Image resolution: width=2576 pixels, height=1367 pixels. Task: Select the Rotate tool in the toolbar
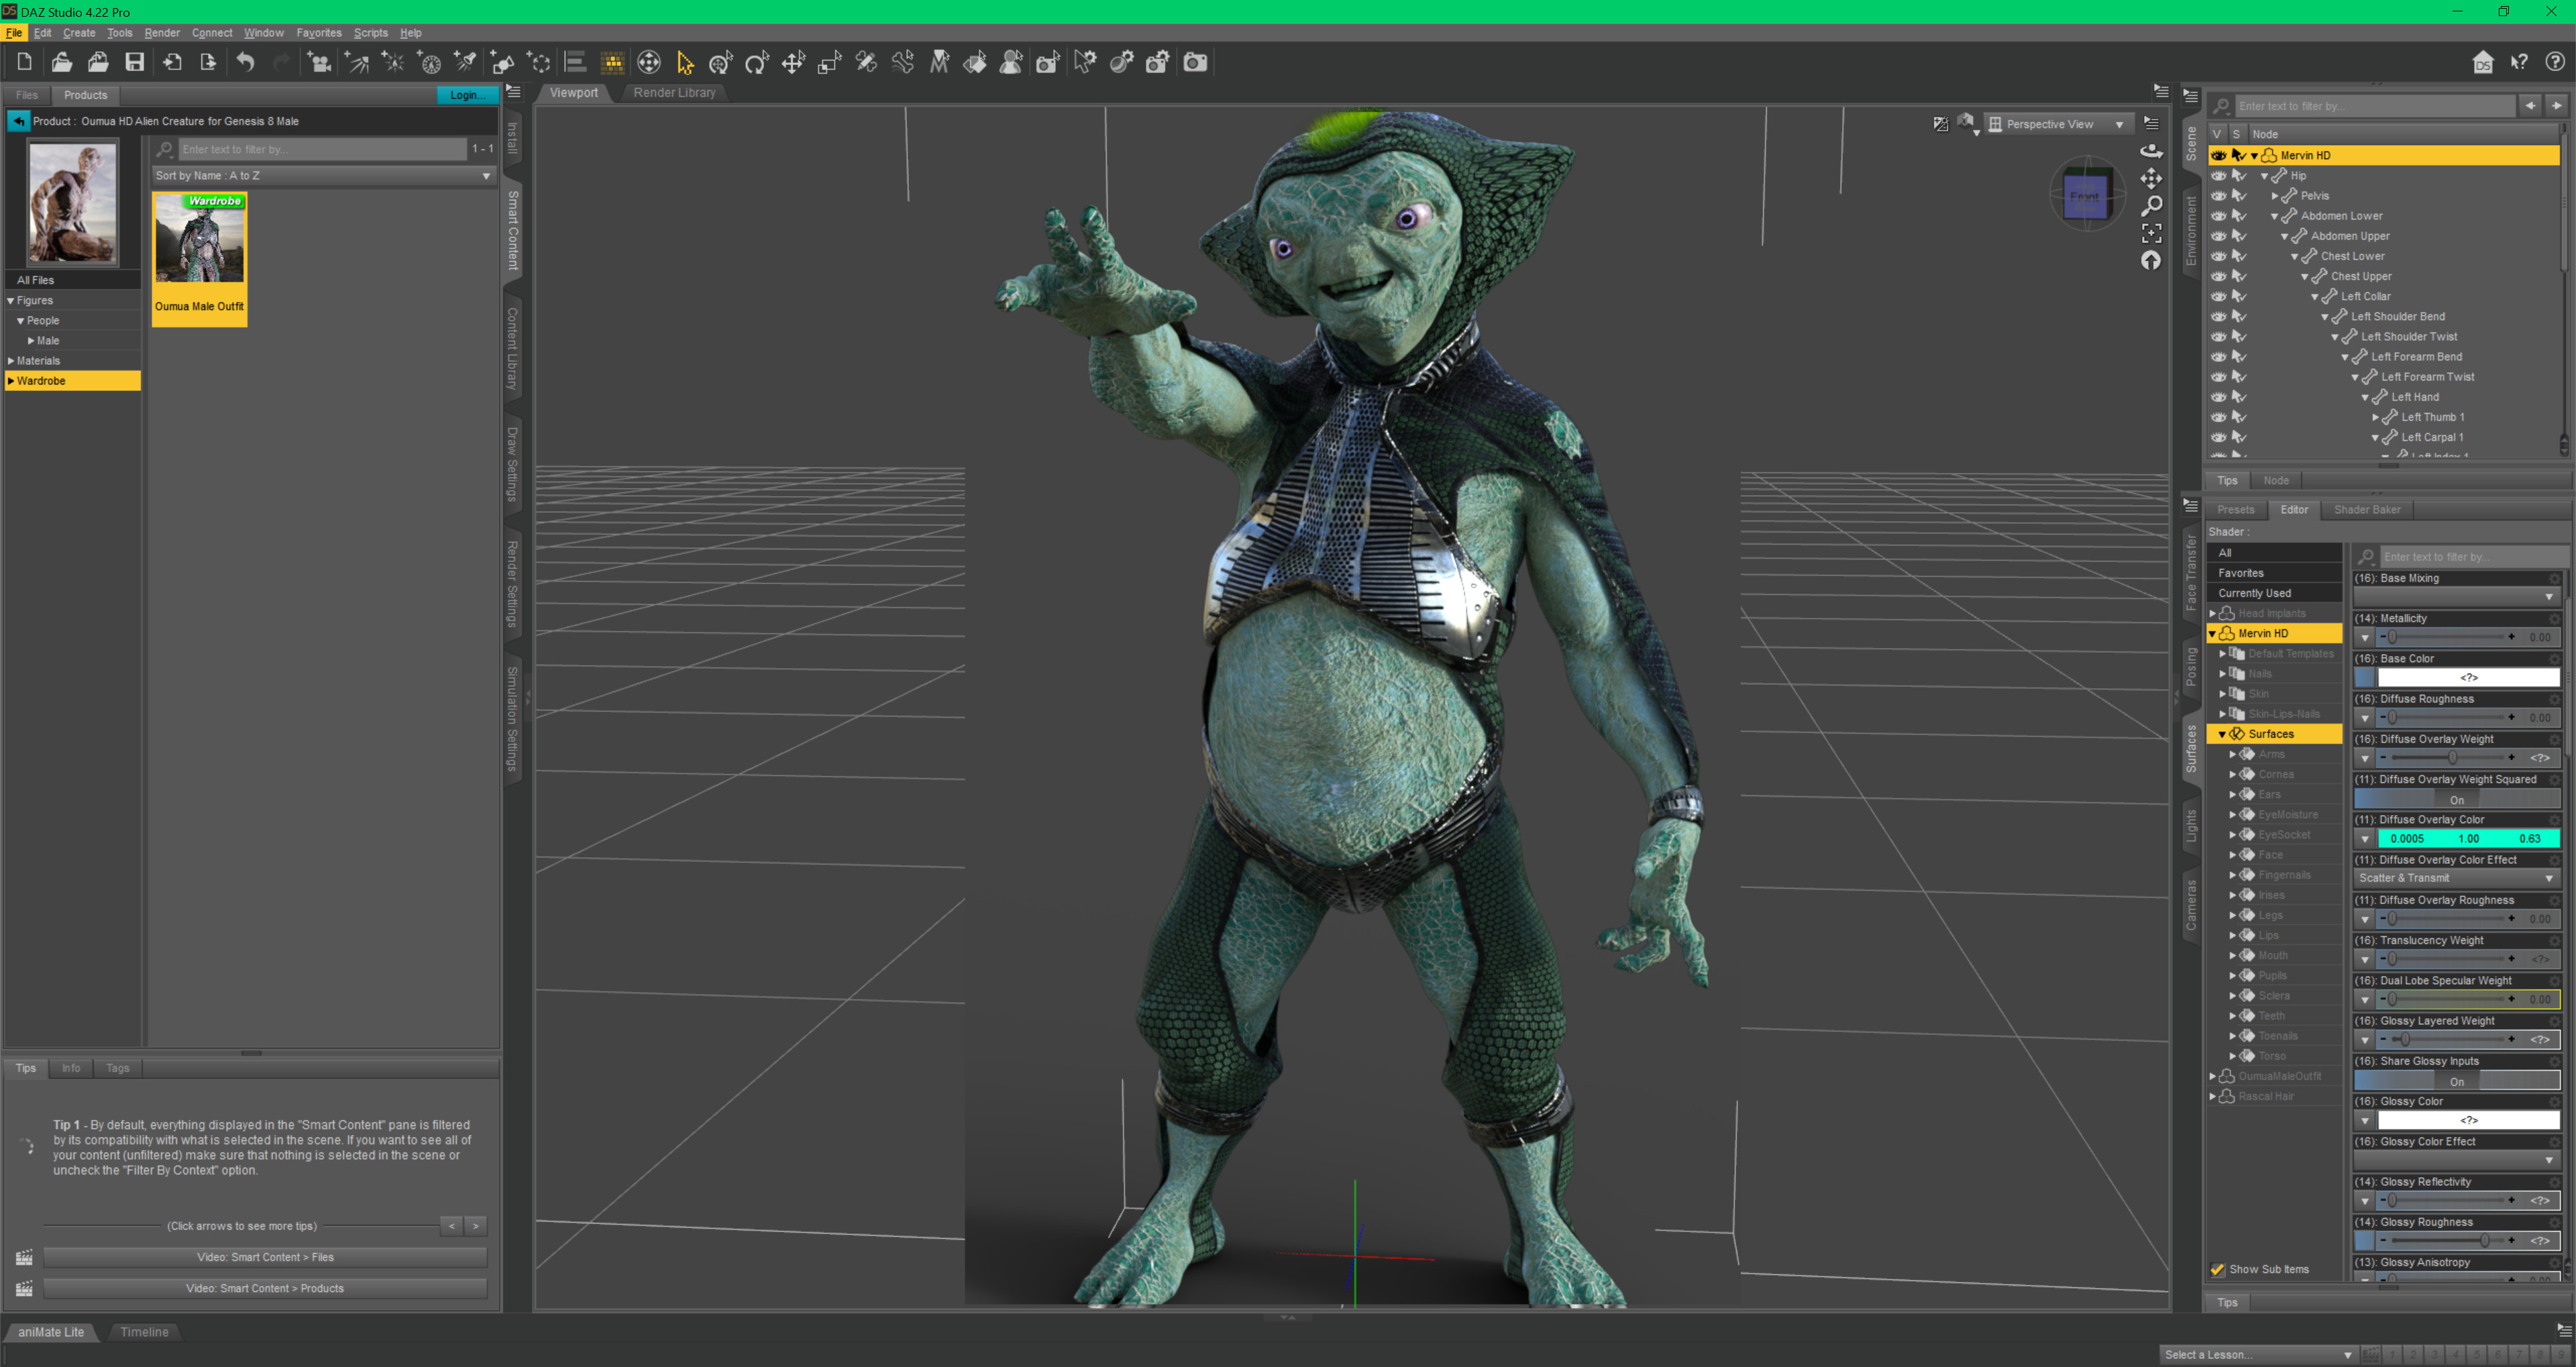point(757,62)
